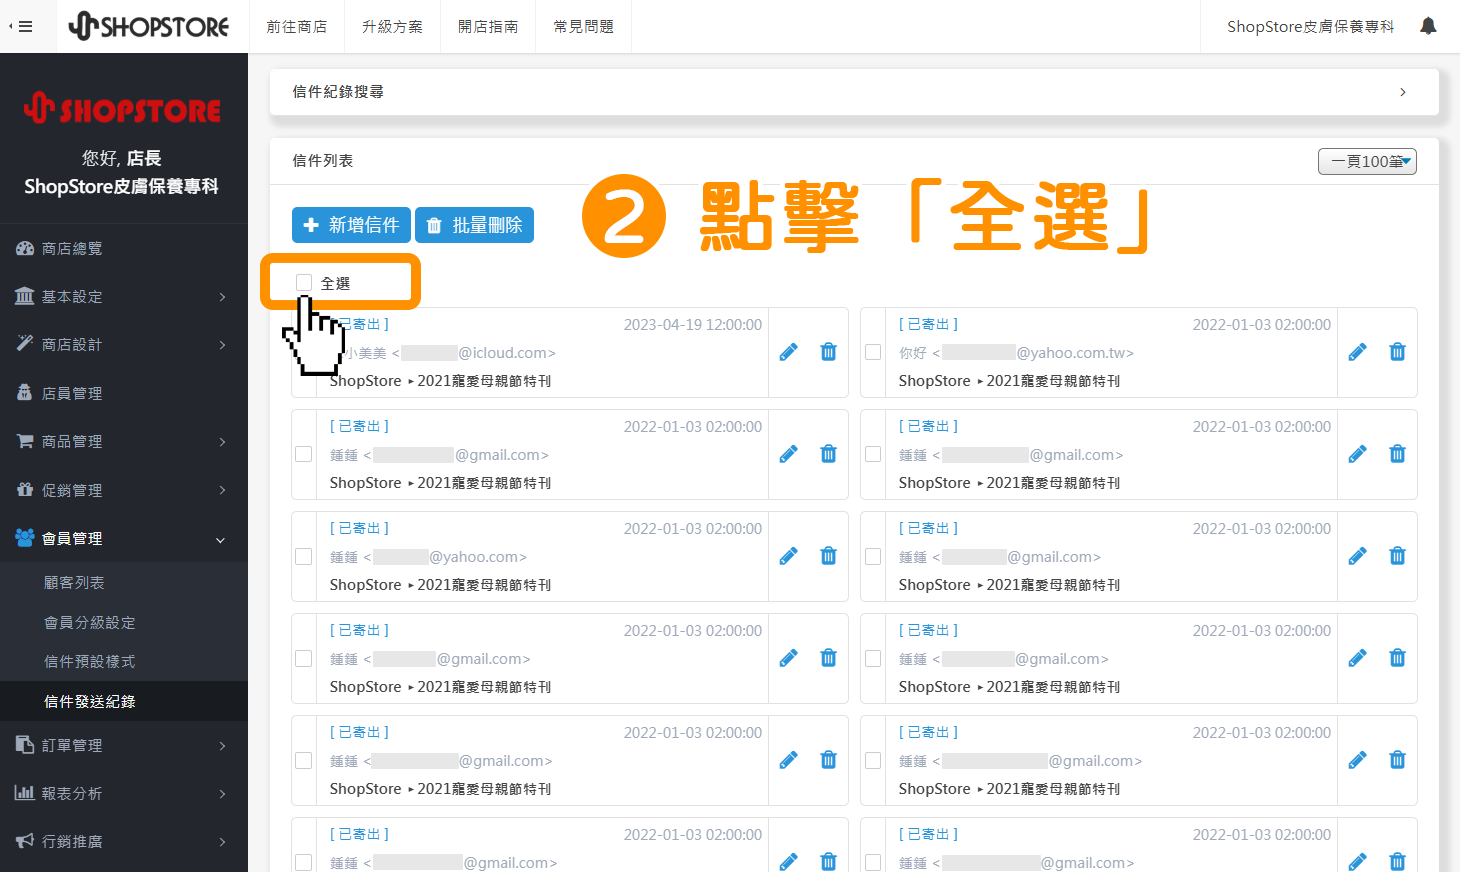Expand the 訂單管理 chevron
The height and width of the screenshot is (872, 1460).
tap(222, 746)
